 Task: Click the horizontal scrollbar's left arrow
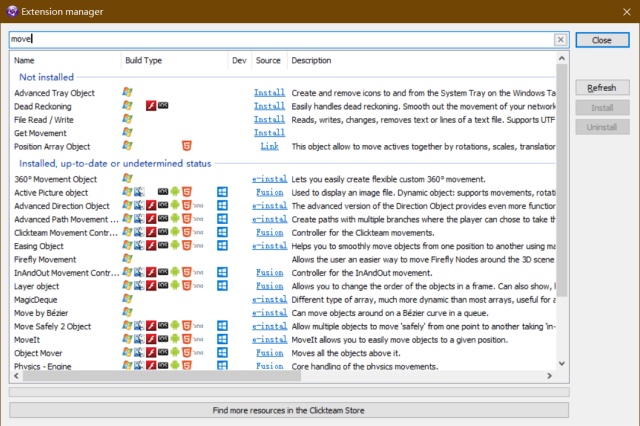[x=16, y=376]
